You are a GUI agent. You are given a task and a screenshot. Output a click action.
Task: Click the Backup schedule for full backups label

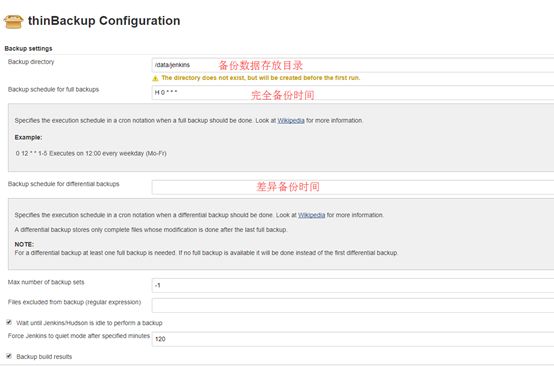pyautogui.click(x=53, y=89)
